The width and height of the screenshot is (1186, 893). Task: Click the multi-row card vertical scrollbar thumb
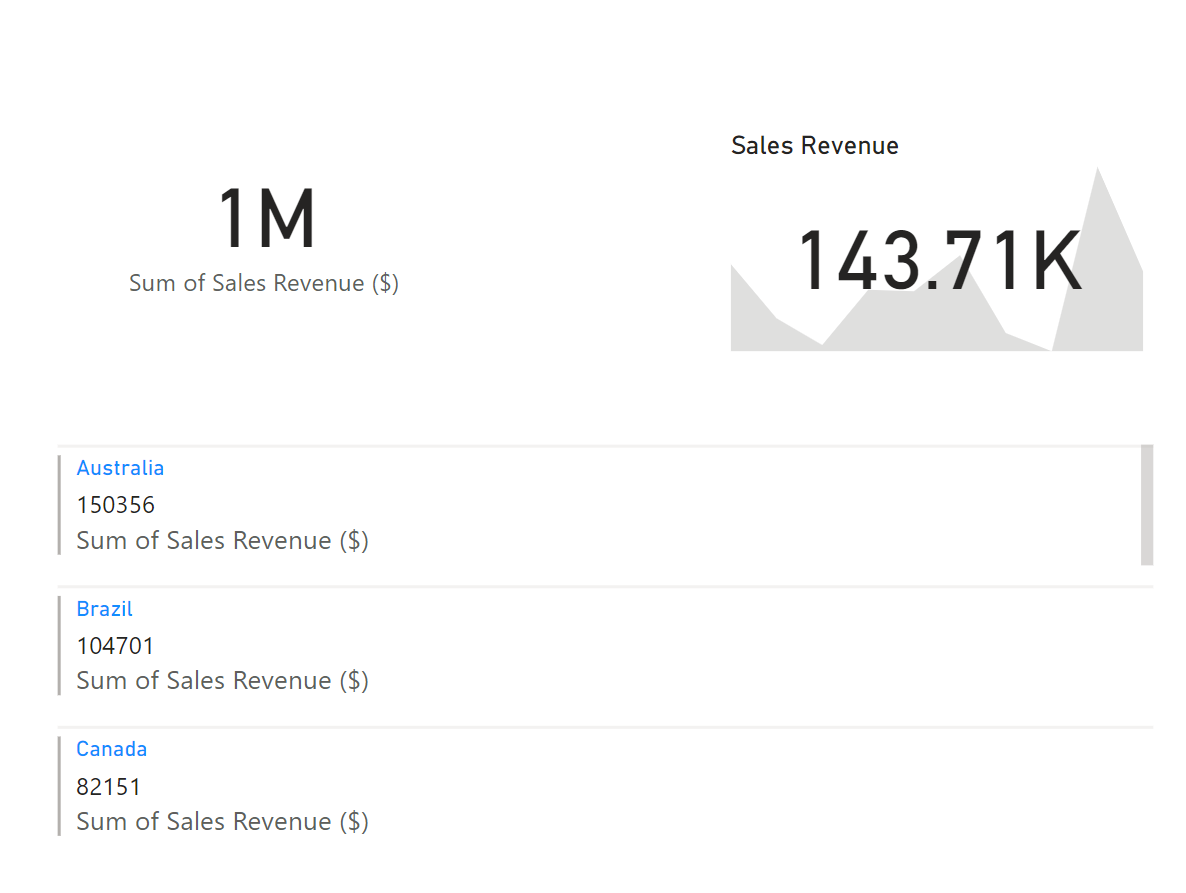coord(1146,505)
